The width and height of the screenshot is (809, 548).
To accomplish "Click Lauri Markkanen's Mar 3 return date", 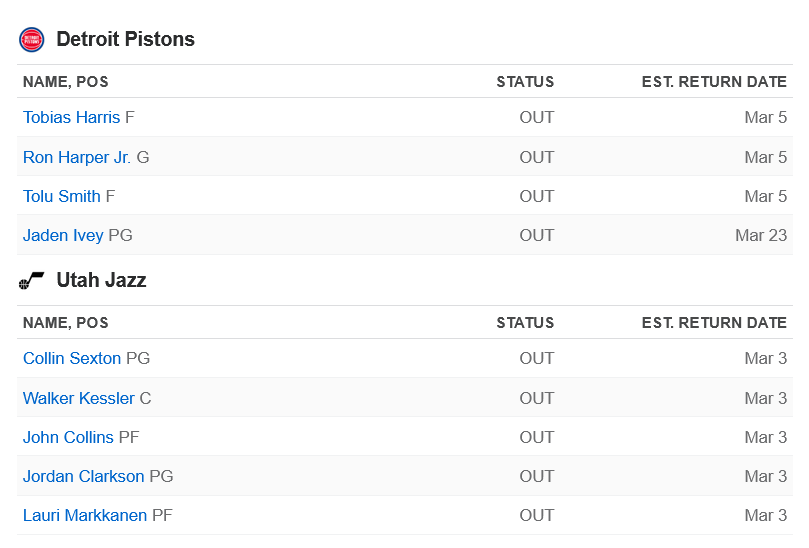I will pyautogui.click(x=766, y=515).
